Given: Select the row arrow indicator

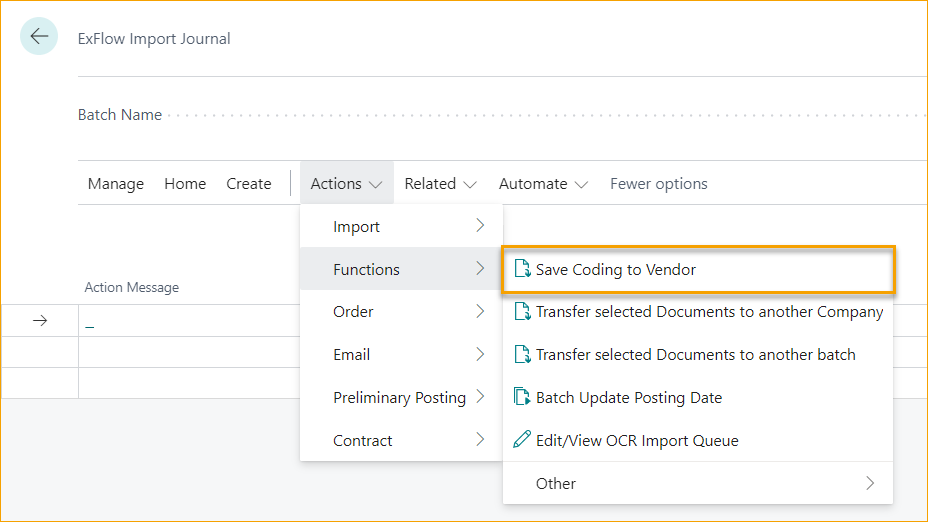Looking at the screenshot, I should click(x=40, y=321).
